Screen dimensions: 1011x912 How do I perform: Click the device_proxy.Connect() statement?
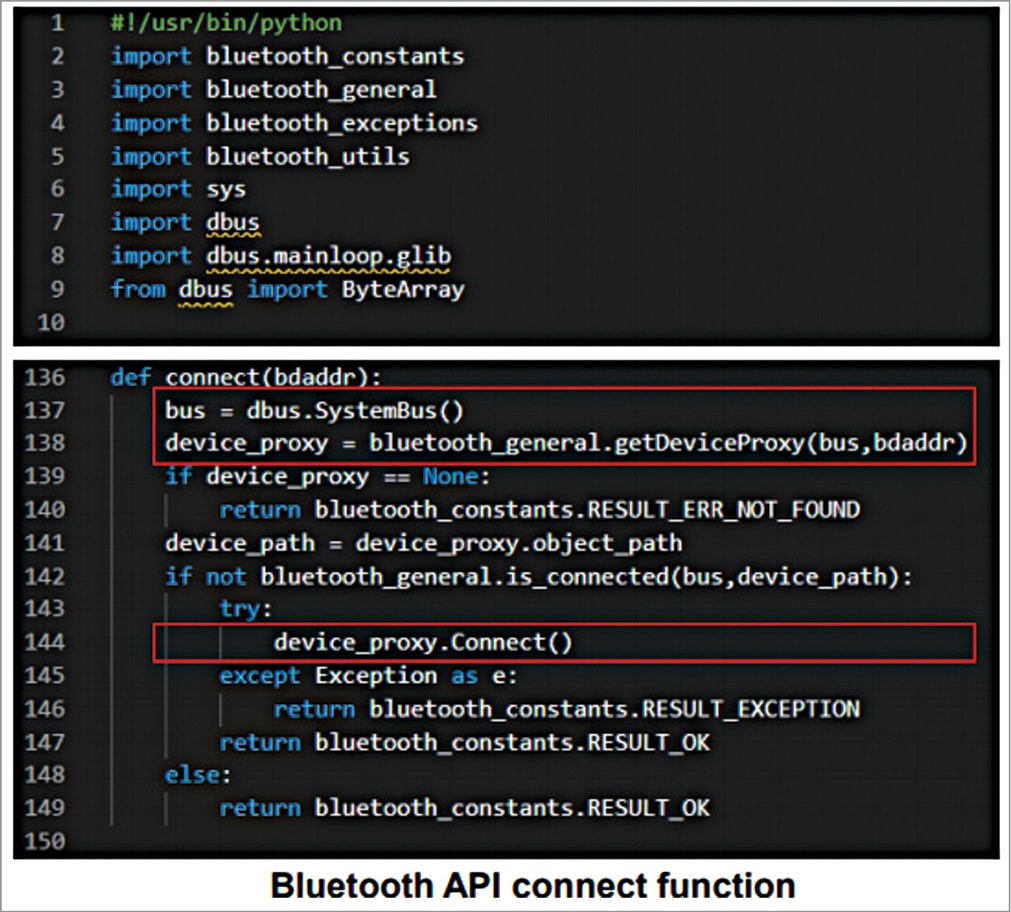click(423, 642)
